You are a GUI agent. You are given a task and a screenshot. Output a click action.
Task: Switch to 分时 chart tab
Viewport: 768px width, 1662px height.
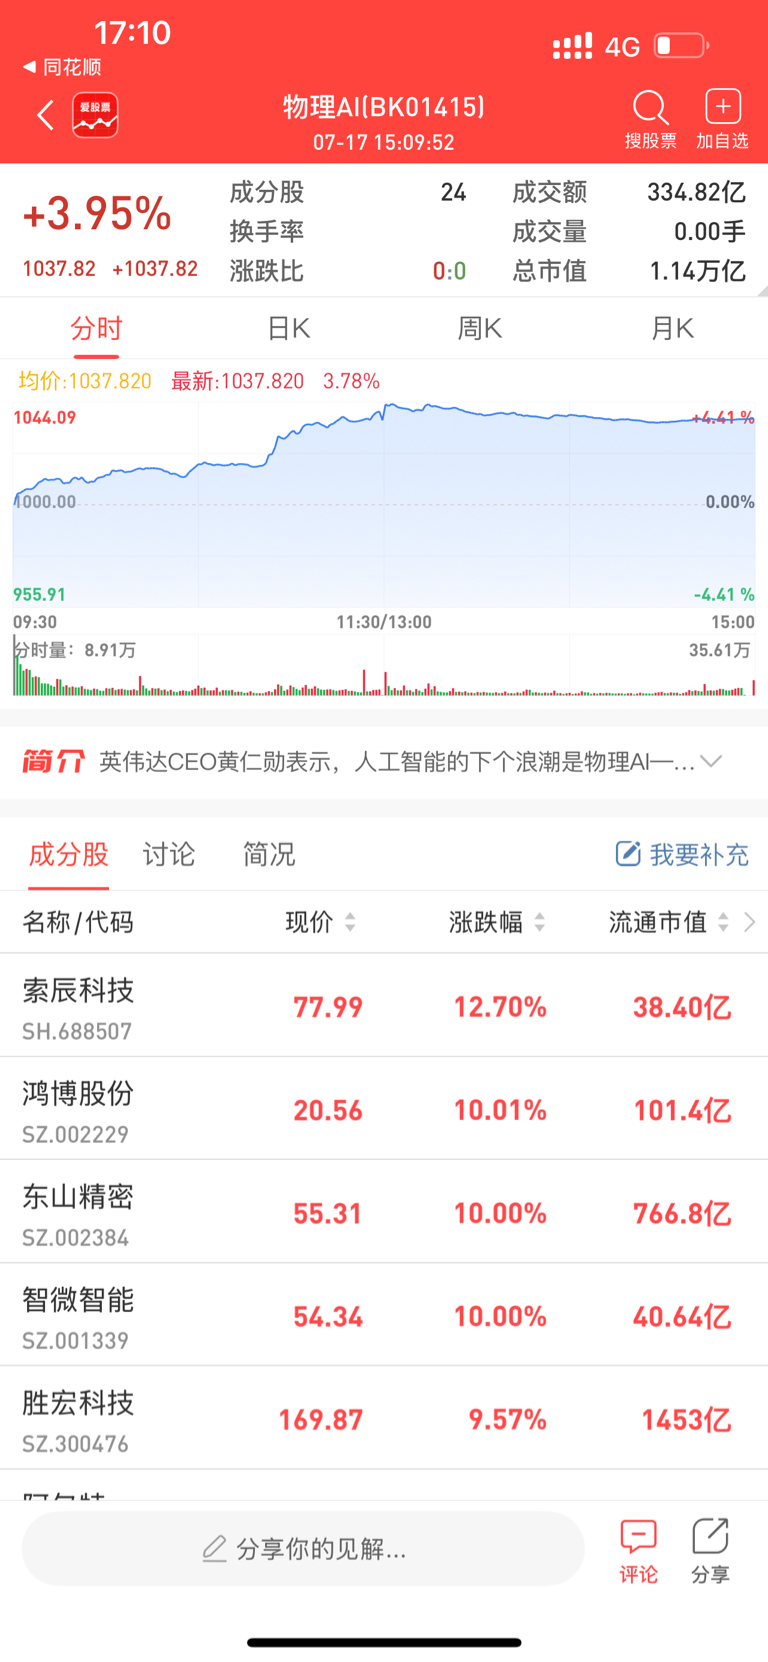click(96, 329)
